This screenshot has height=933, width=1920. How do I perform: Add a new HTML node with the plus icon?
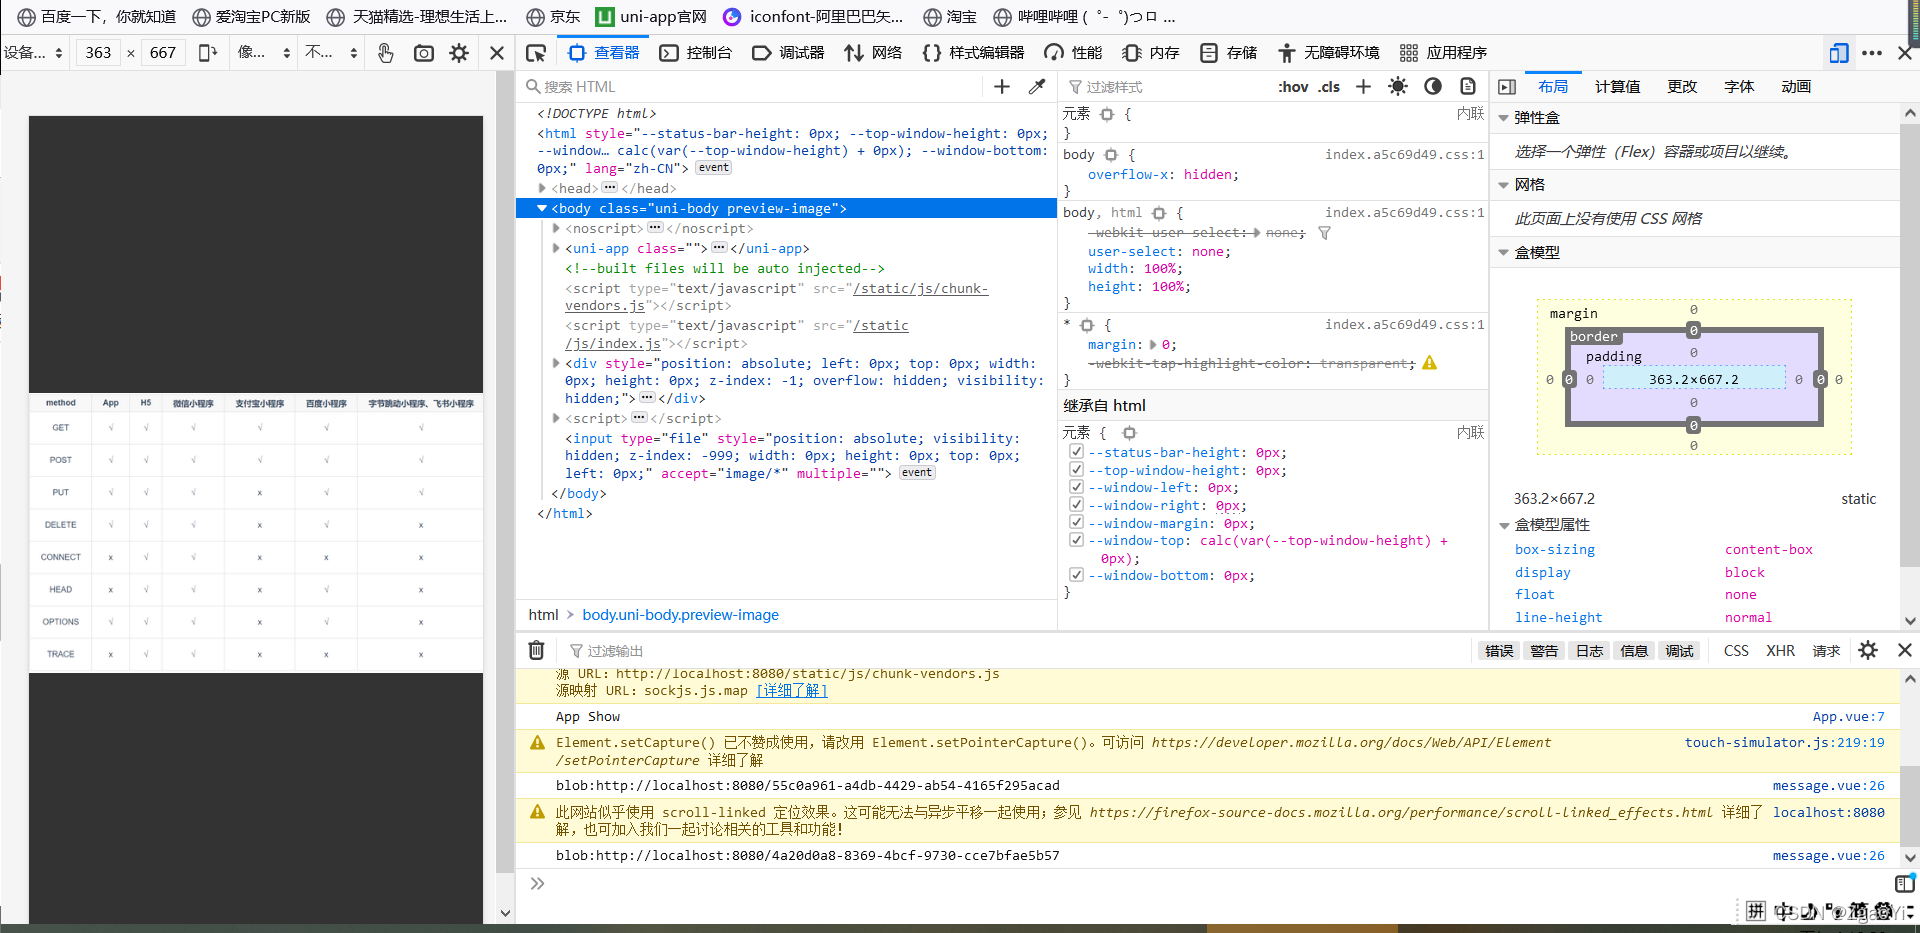pos(1002,87)
